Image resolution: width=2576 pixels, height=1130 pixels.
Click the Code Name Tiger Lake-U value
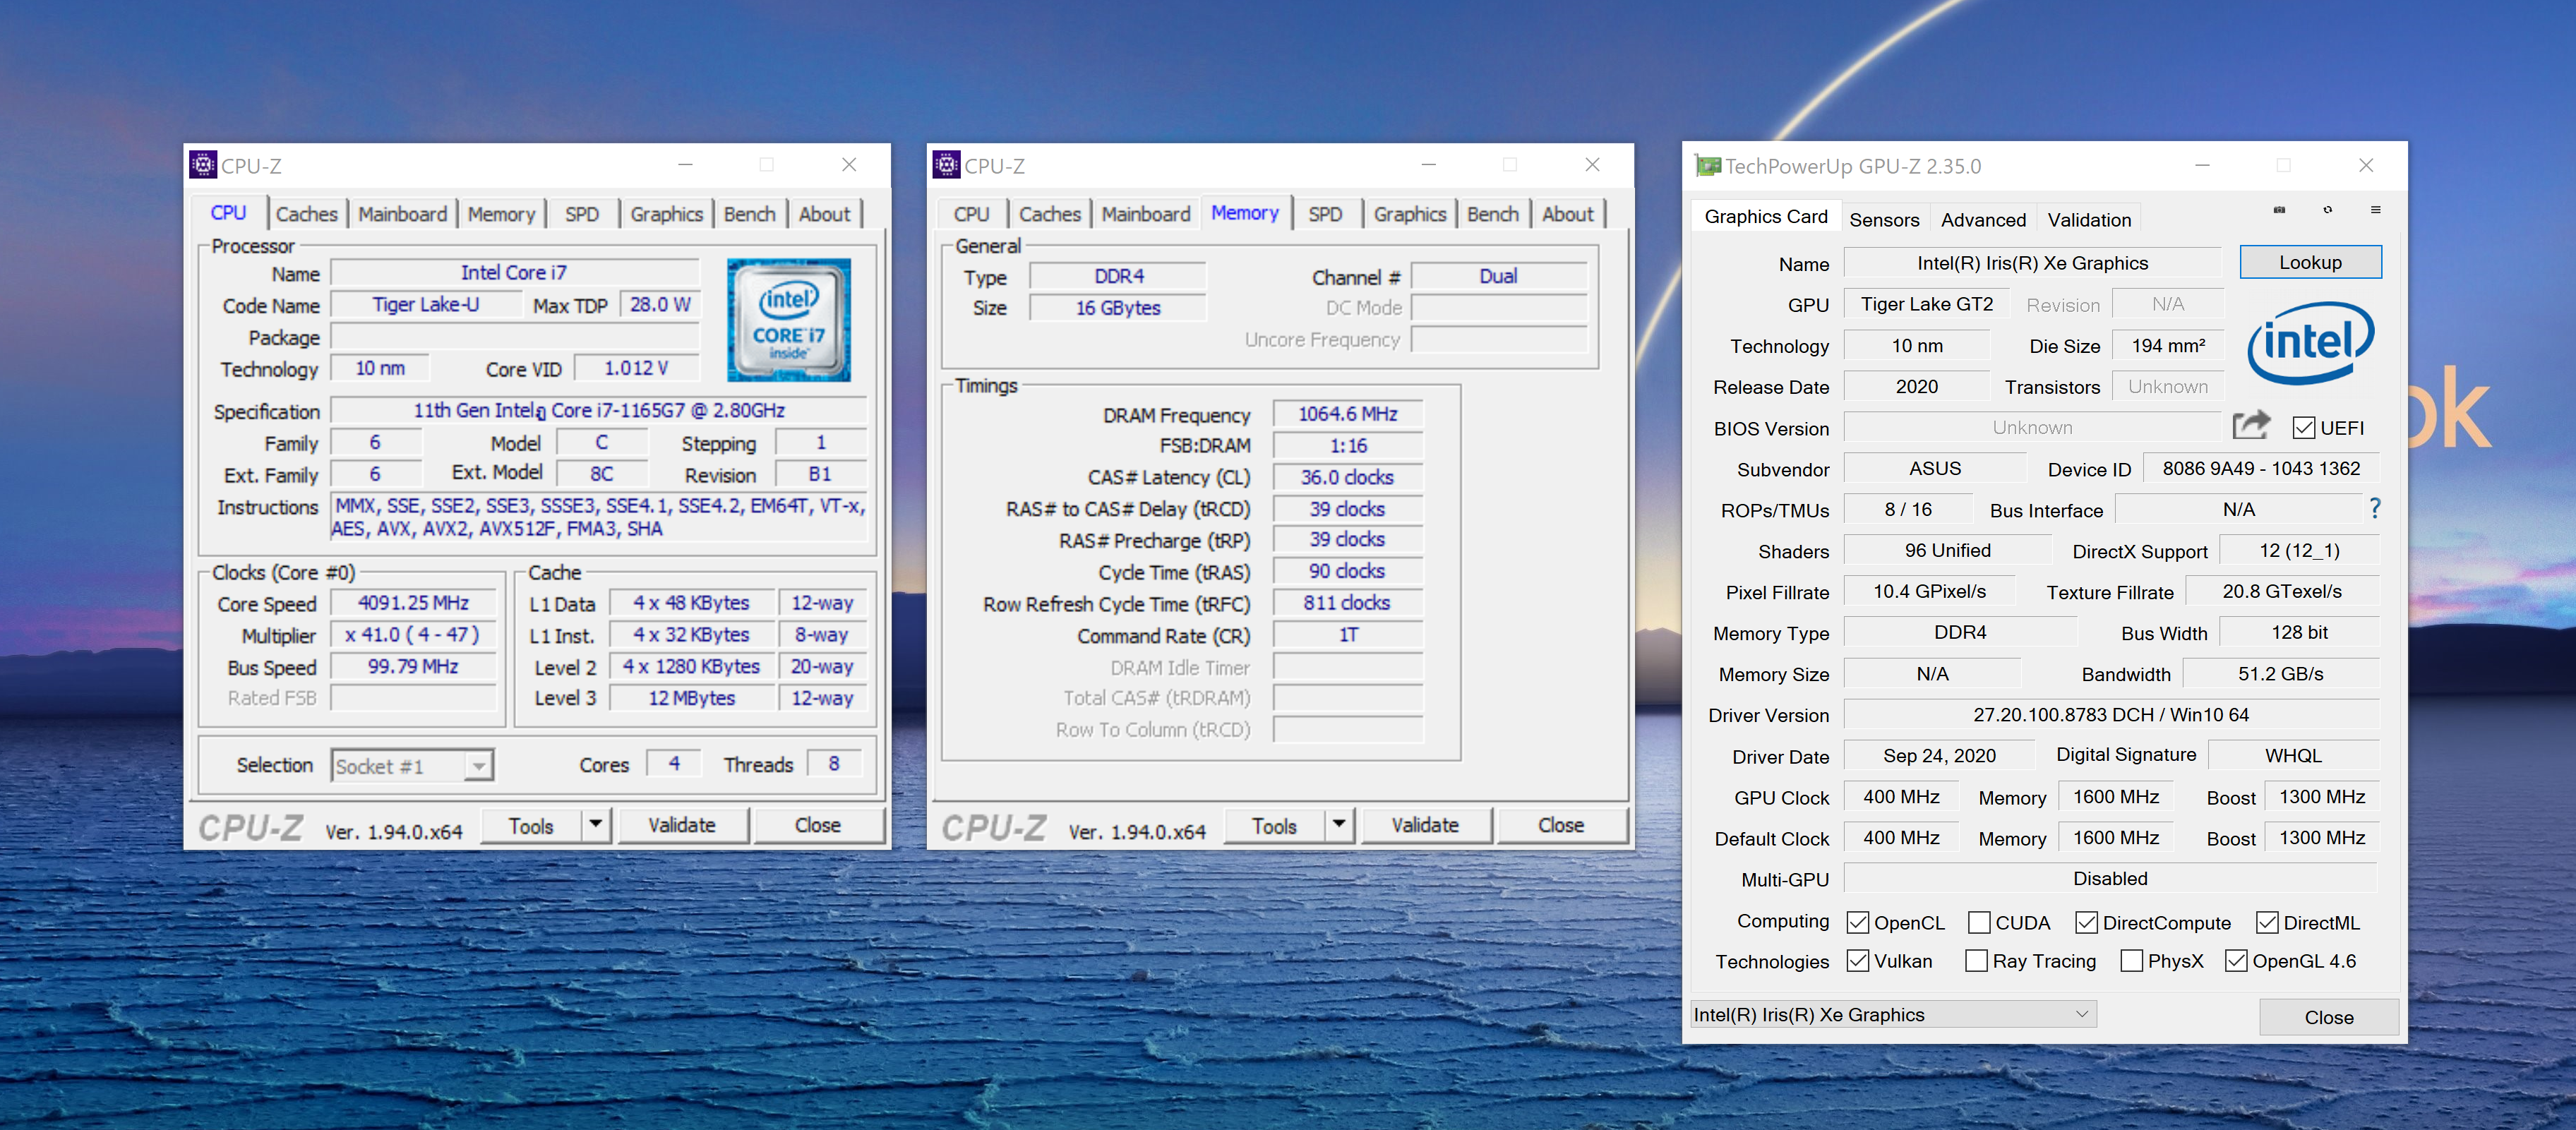426,304
